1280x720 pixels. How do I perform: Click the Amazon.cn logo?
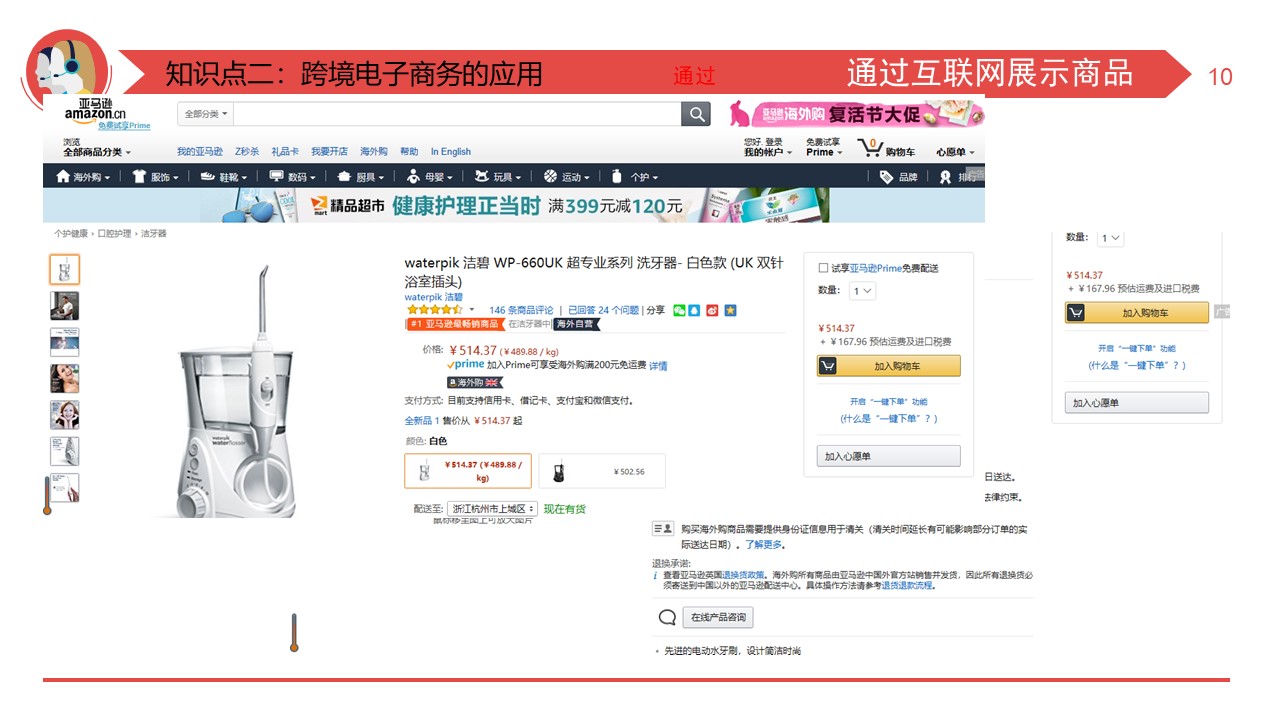pyautogui.click(x=95, y=113)
